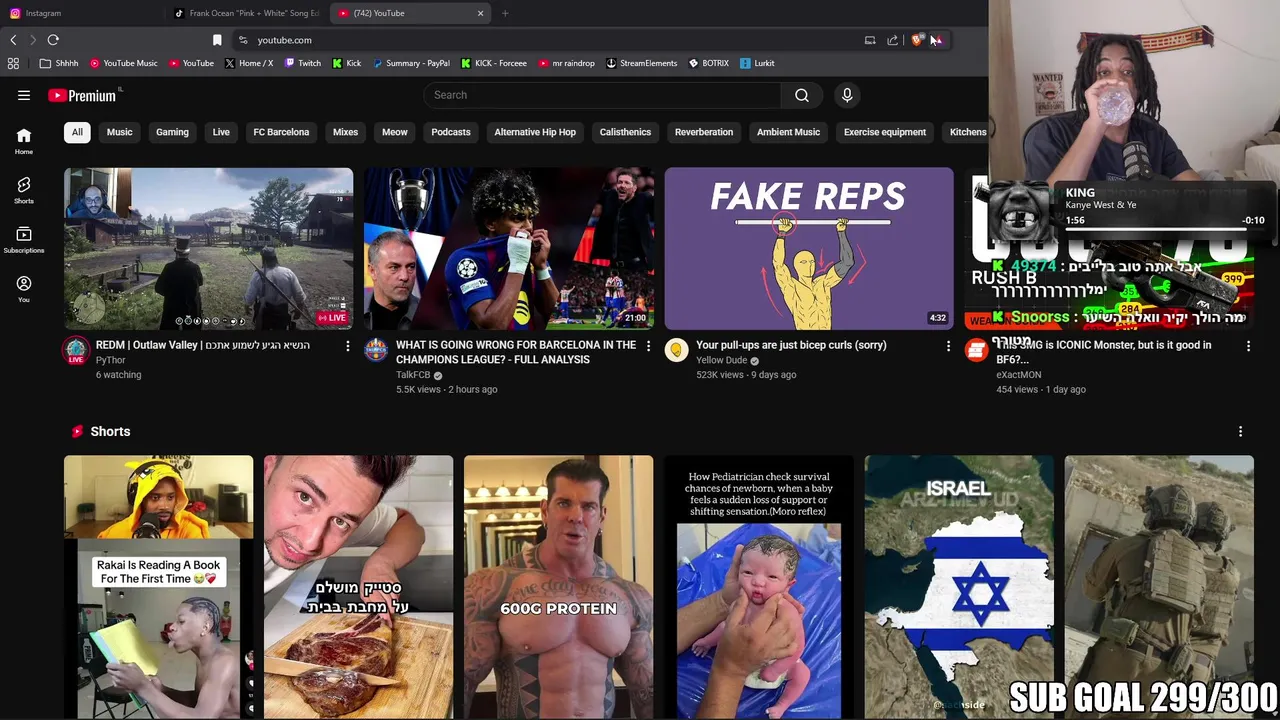Open You page in sidebar
The height and width of the screenshot is (720, 1280).
tap(24, 289)
